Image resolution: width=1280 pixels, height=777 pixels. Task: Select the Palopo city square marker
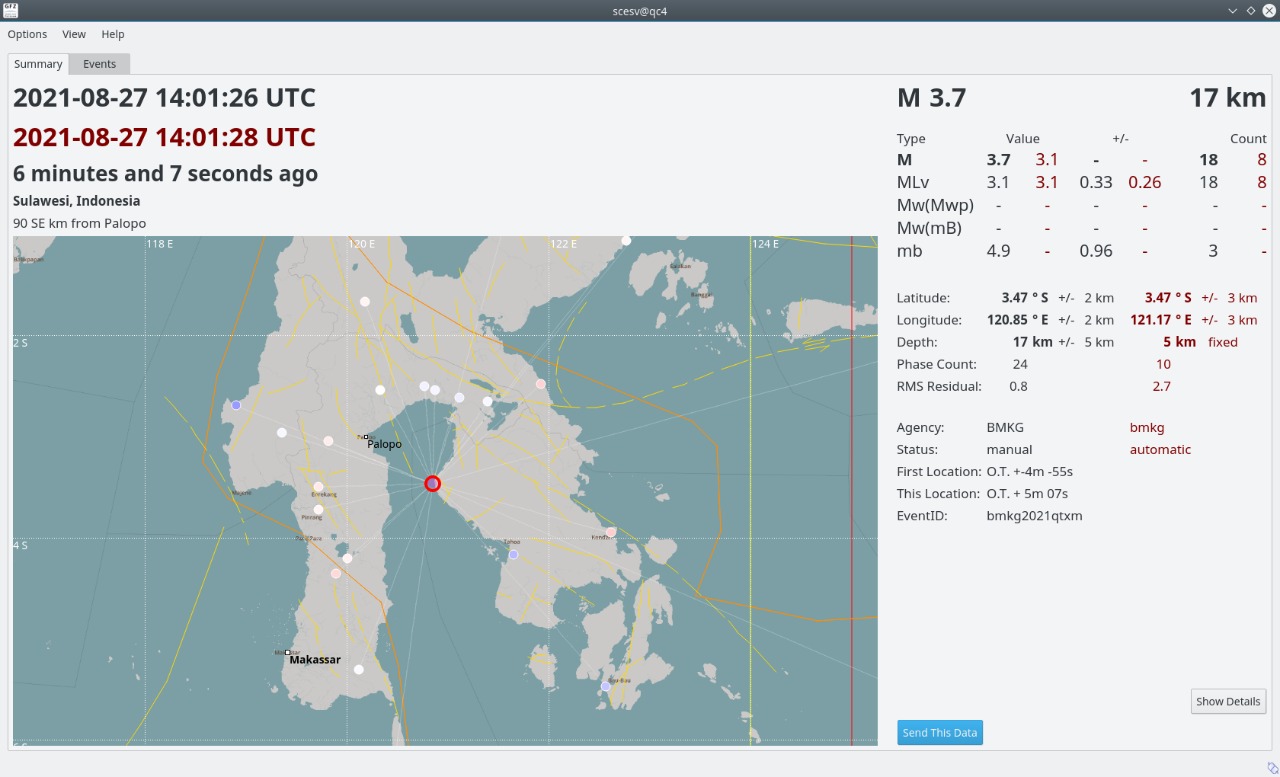367,437
